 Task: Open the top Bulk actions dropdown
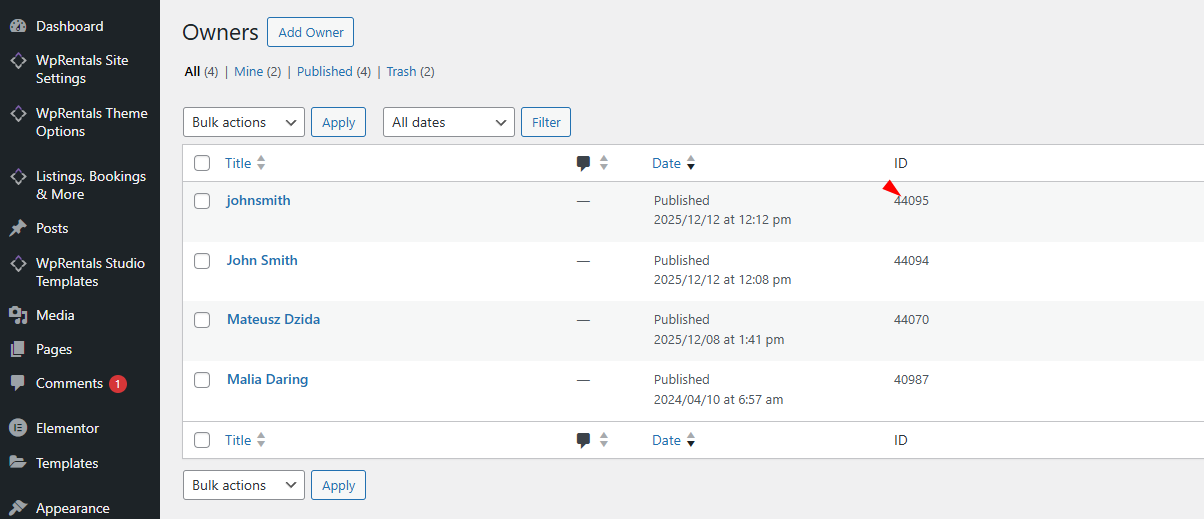(x=243, y=122)
